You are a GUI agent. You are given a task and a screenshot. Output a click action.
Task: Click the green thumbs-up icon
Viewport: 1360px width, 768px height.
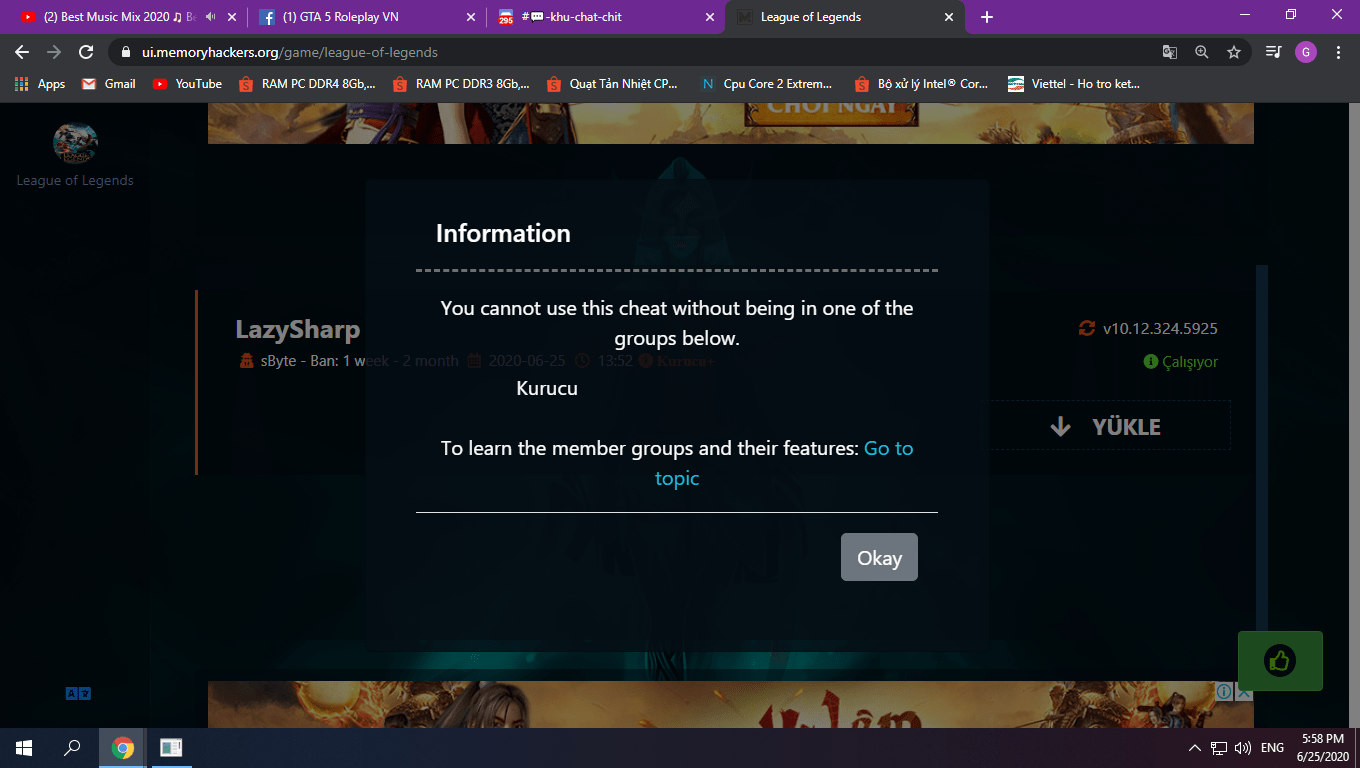click(1280, 660)
